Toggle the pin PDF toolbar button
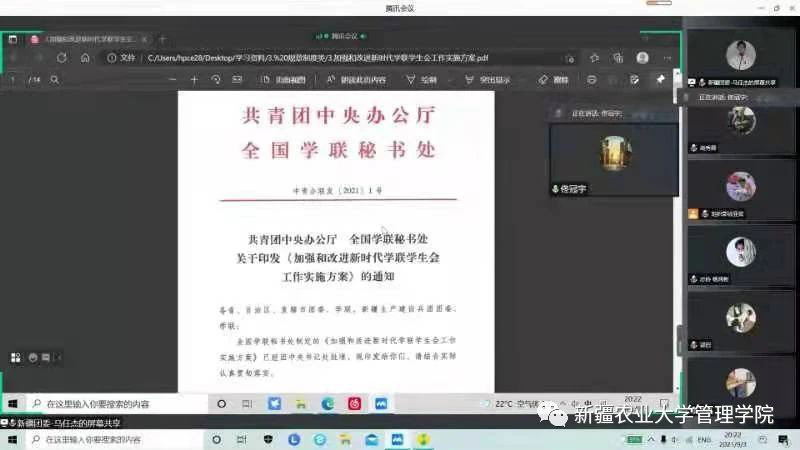This screenshot has height=450, width=800. (x=660, y=79)
